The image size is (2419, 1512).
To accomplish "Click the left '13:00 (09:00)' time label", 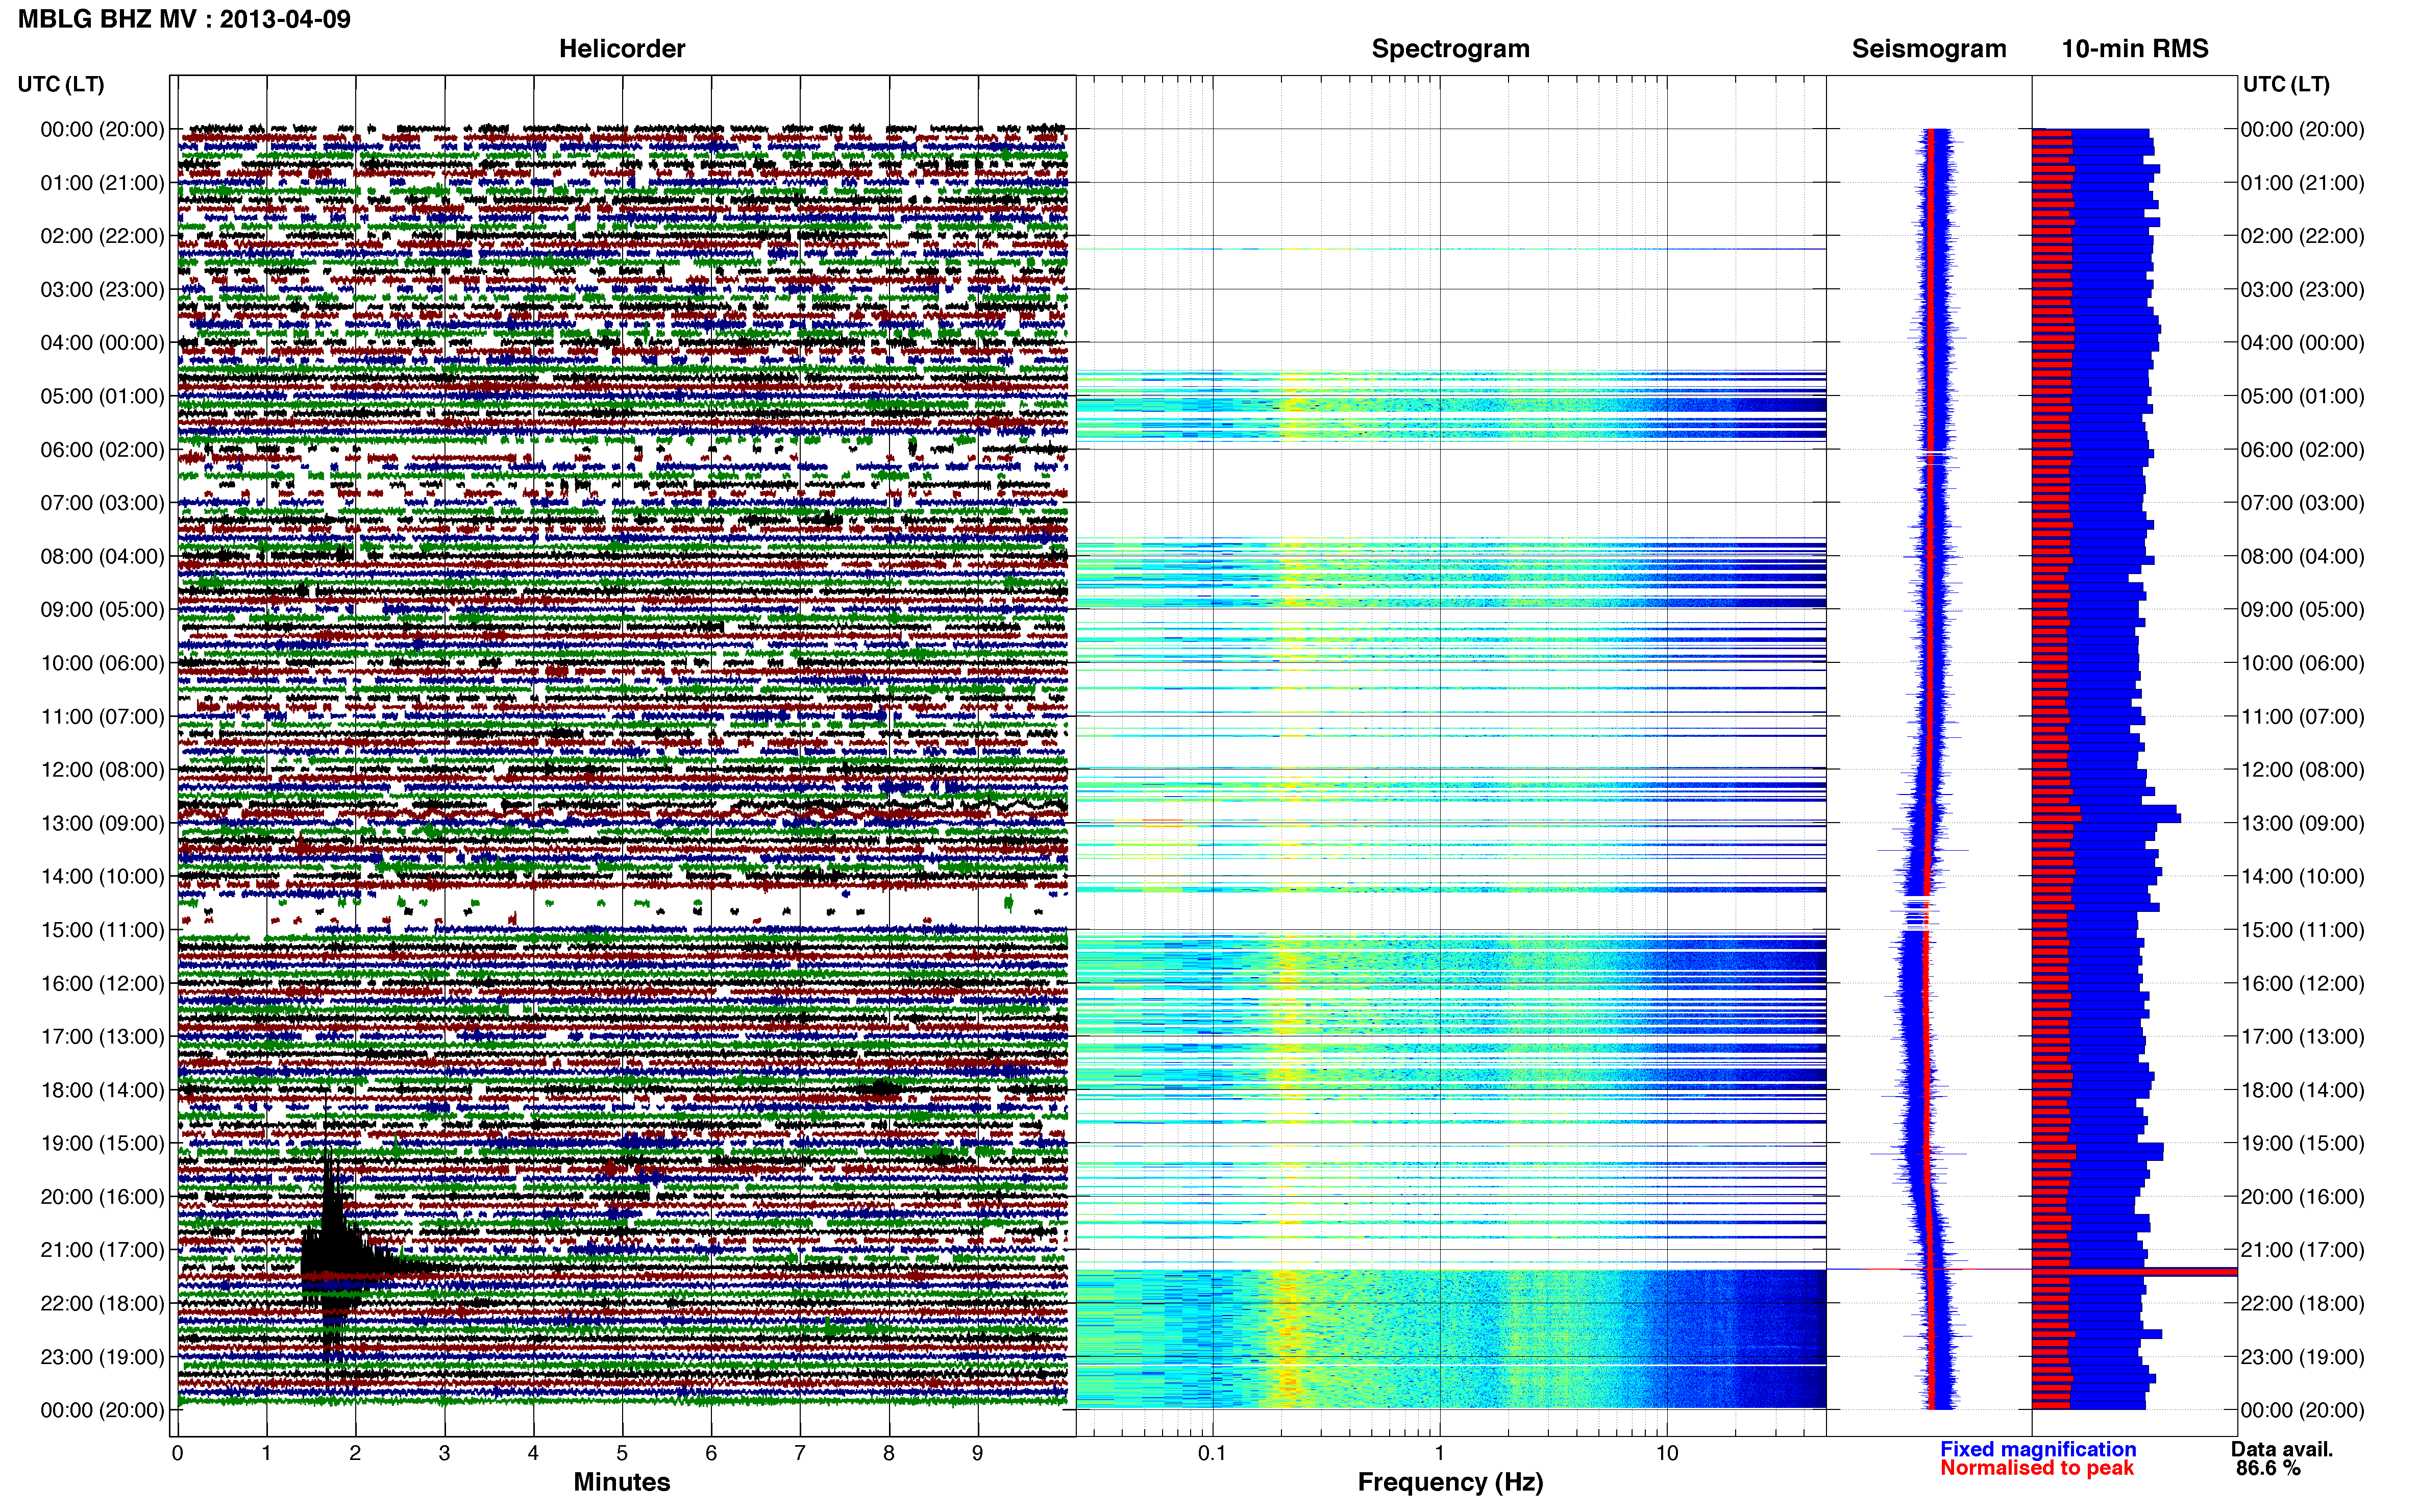I will coord(102,823).
